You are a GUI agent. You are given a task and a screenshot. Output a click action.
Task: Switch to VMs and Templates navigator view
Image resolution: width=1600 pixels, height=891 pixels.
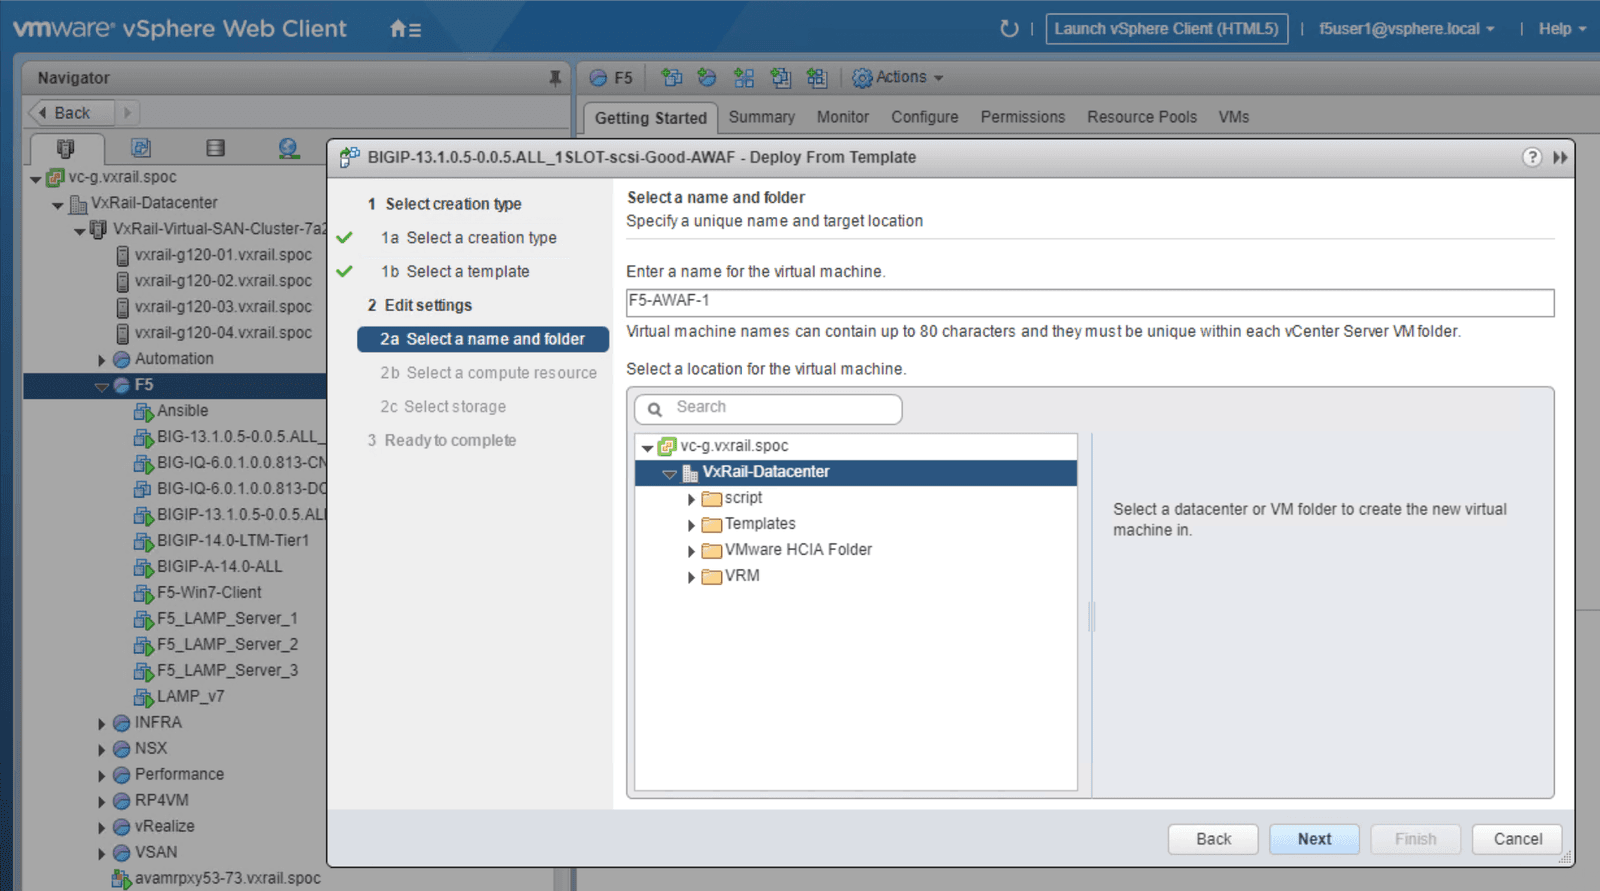(141, 148)
